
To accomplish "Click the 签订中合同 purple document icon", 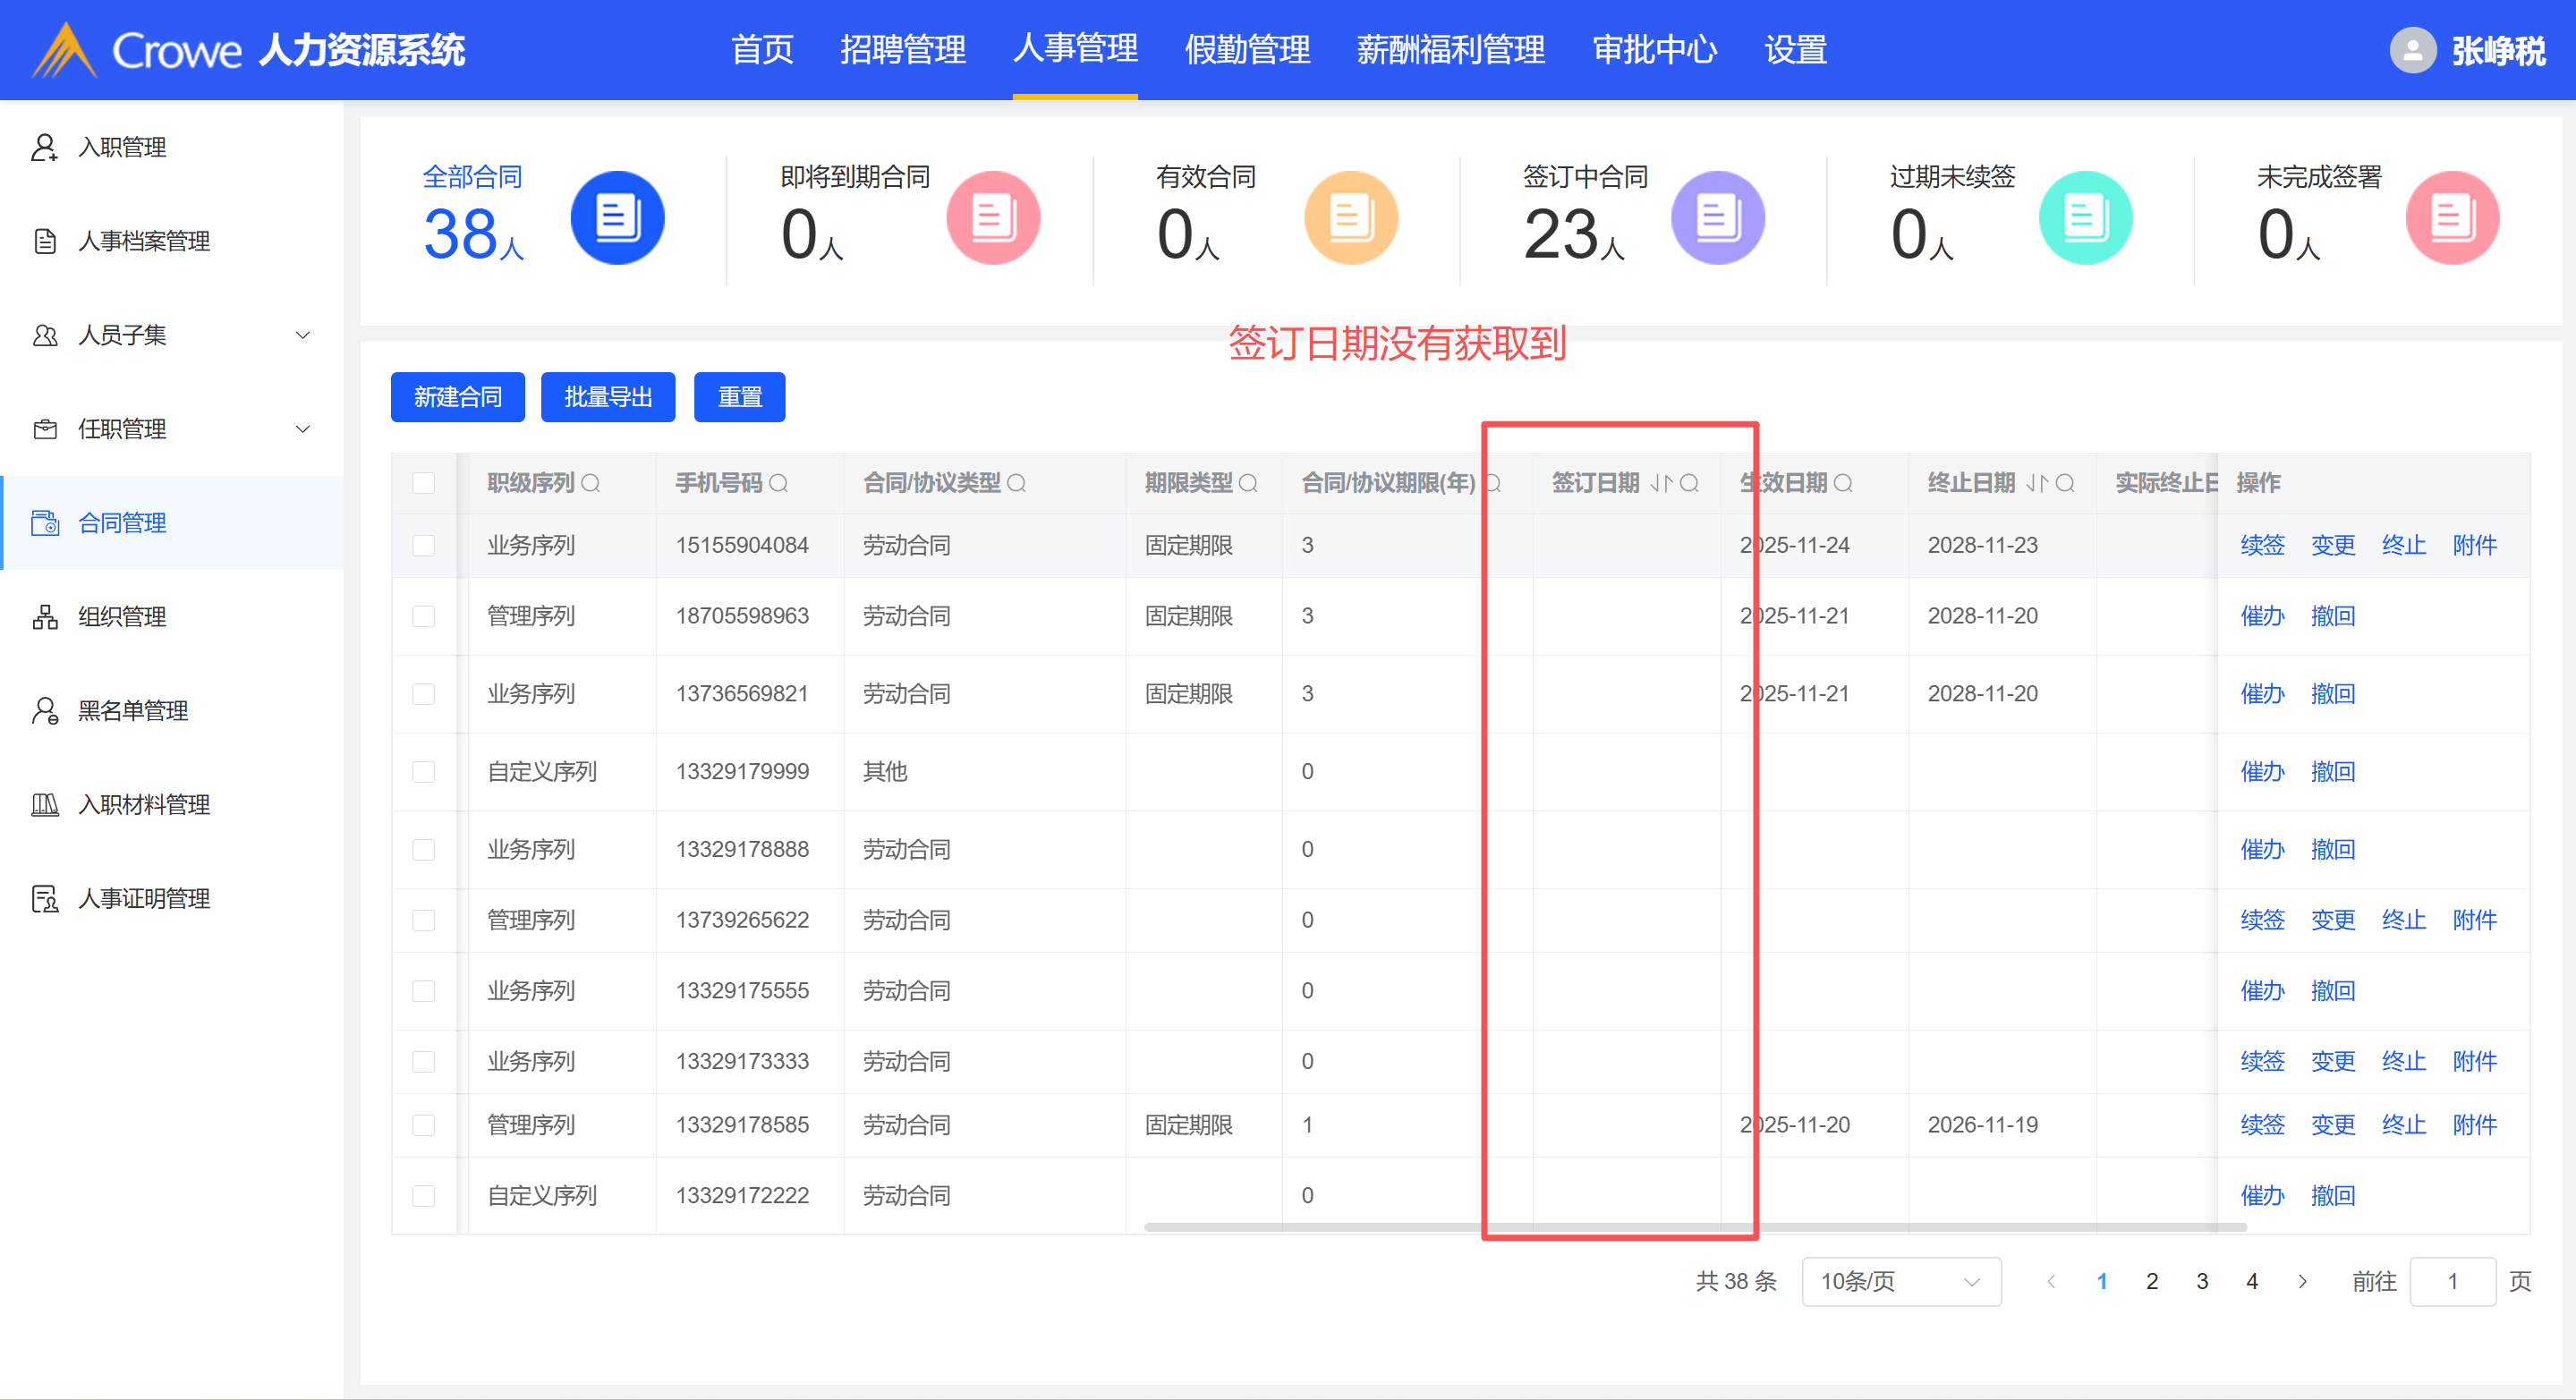I will (x=1717, y=218).
